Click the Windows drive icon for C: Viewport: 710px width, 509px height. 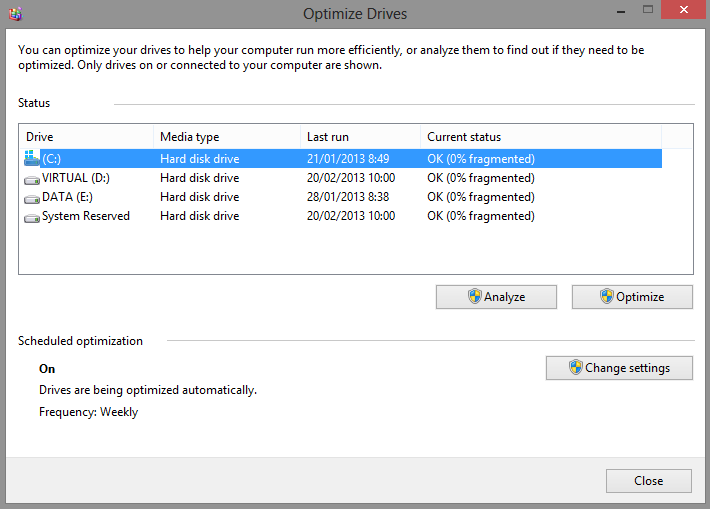tap(32, 158)
